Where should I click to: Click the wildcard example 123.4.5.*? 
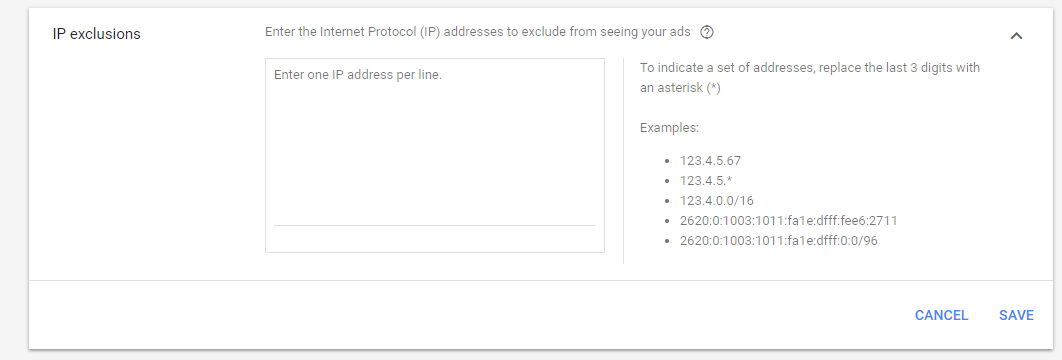[x=706, y=181]
